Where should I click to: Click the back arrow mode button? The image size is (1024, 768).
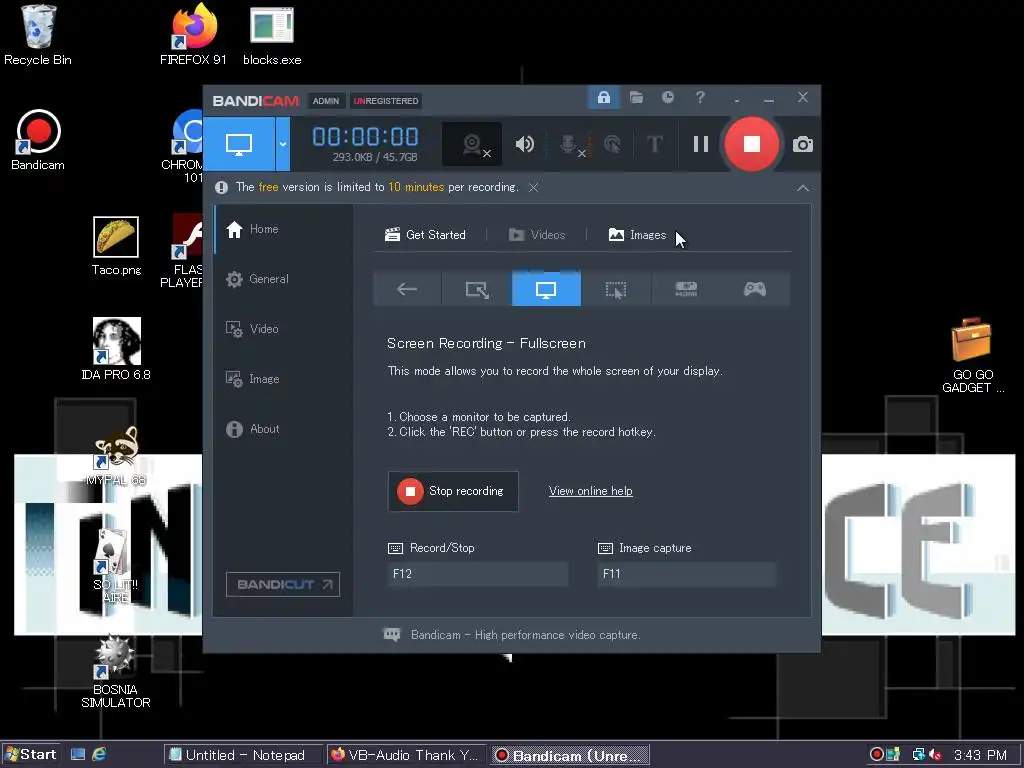point(407,289)
